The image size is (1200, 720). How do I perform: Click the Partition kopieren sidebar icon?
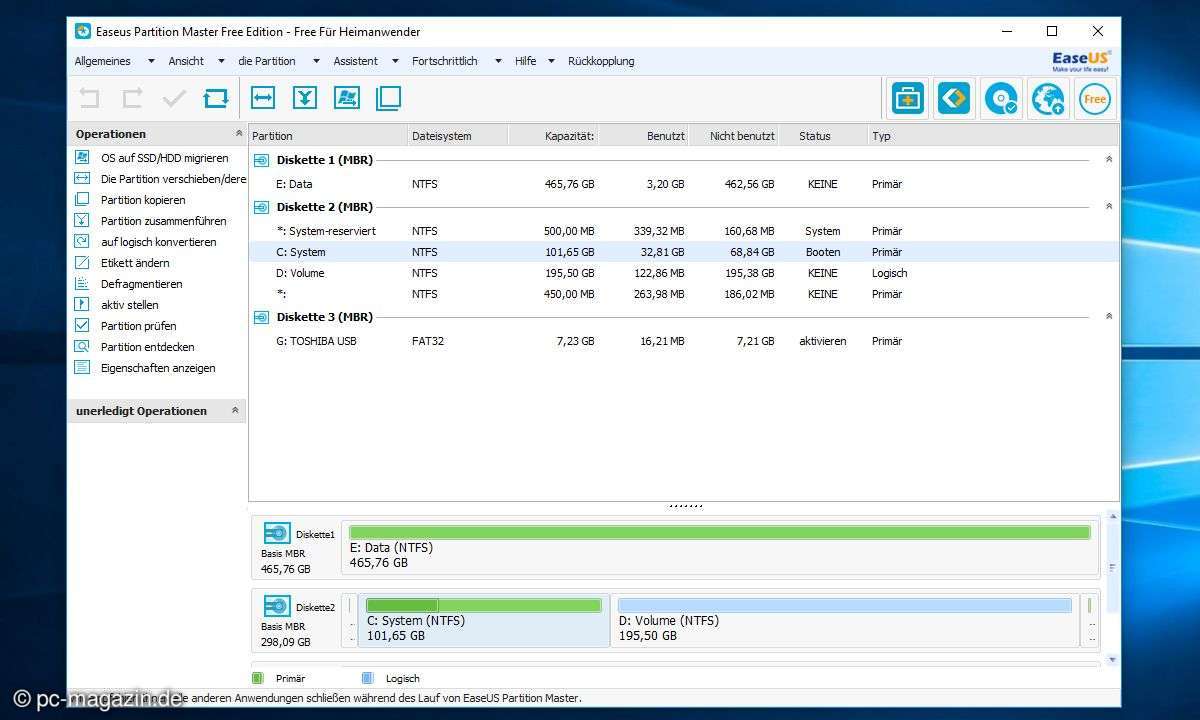coord(82,199)
